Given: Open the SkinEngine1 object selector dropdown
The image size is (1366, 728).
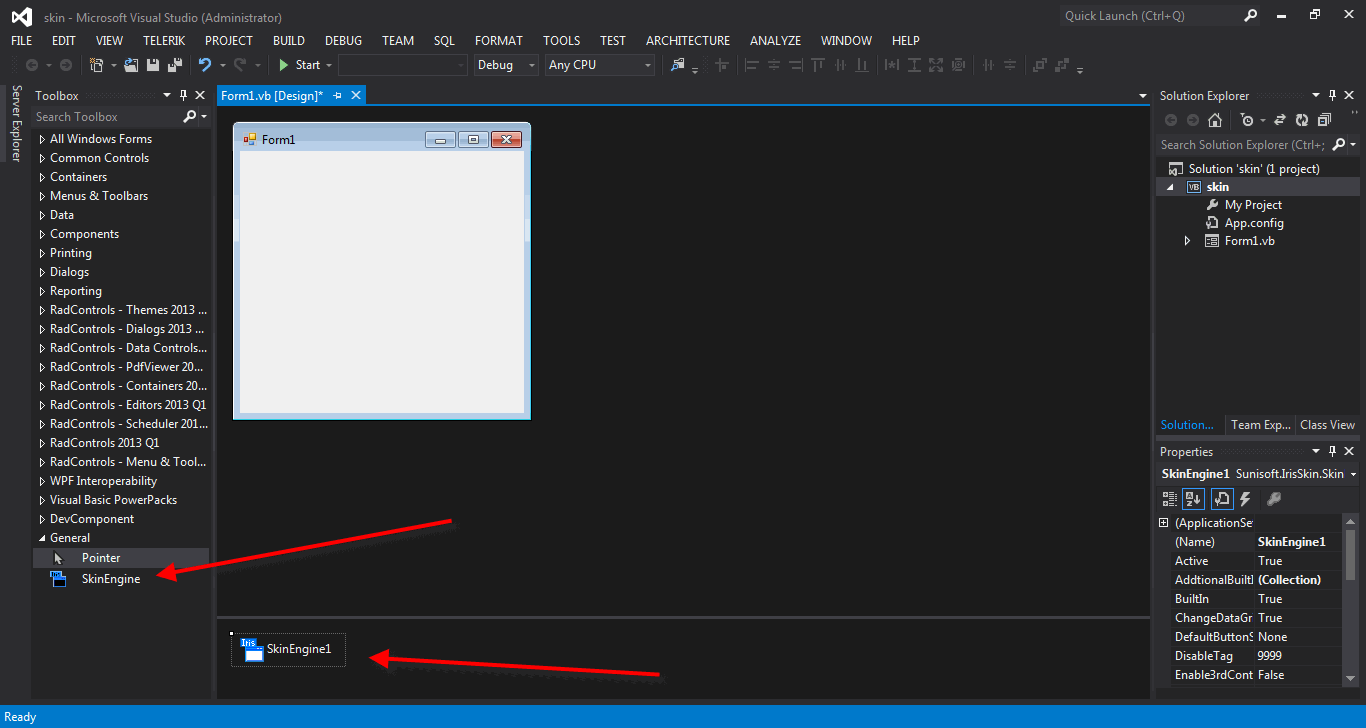Looking at the screenshot, I should pos(1353,474).
